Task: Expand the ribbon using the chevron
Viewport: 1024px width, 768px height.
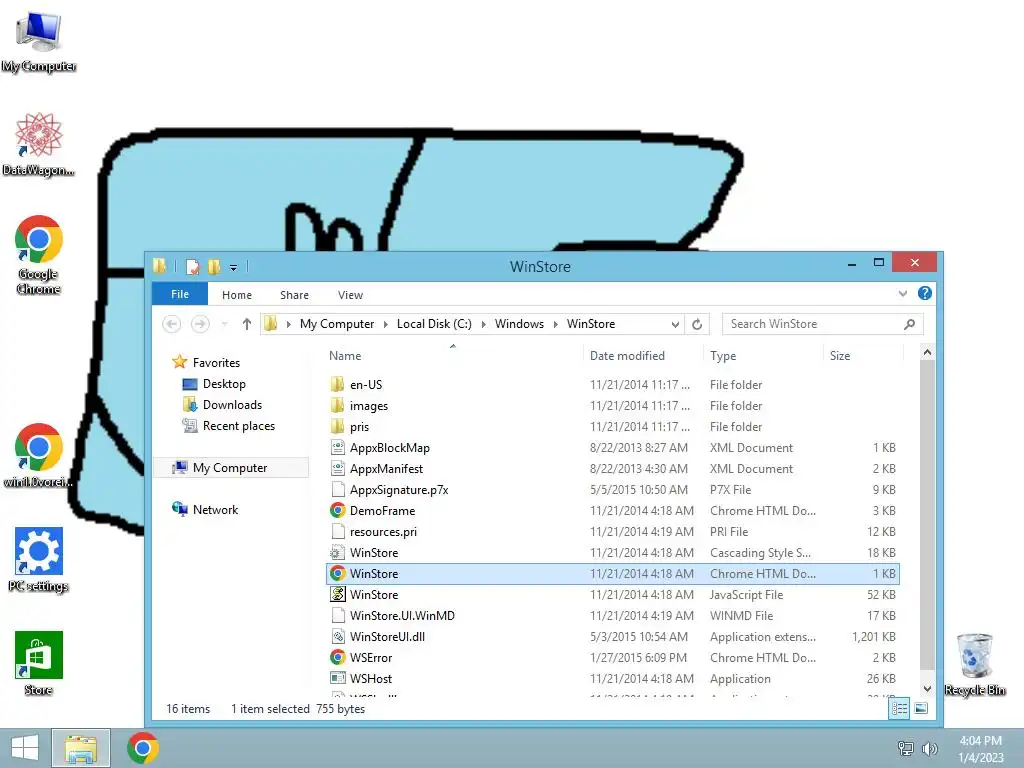Action: (x=903, y=293)
